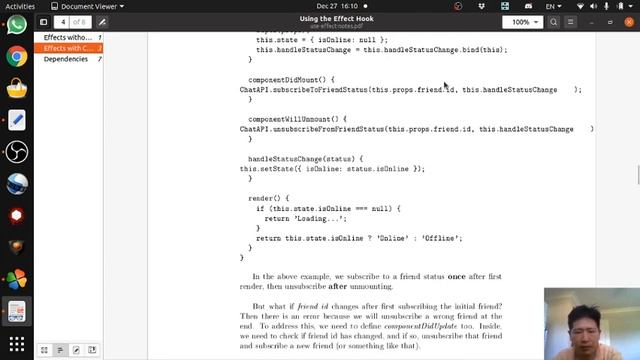The width and height of the screenshot is (640, 360).
Task: Click the Discord tray icon
Action: coord(528,6)
